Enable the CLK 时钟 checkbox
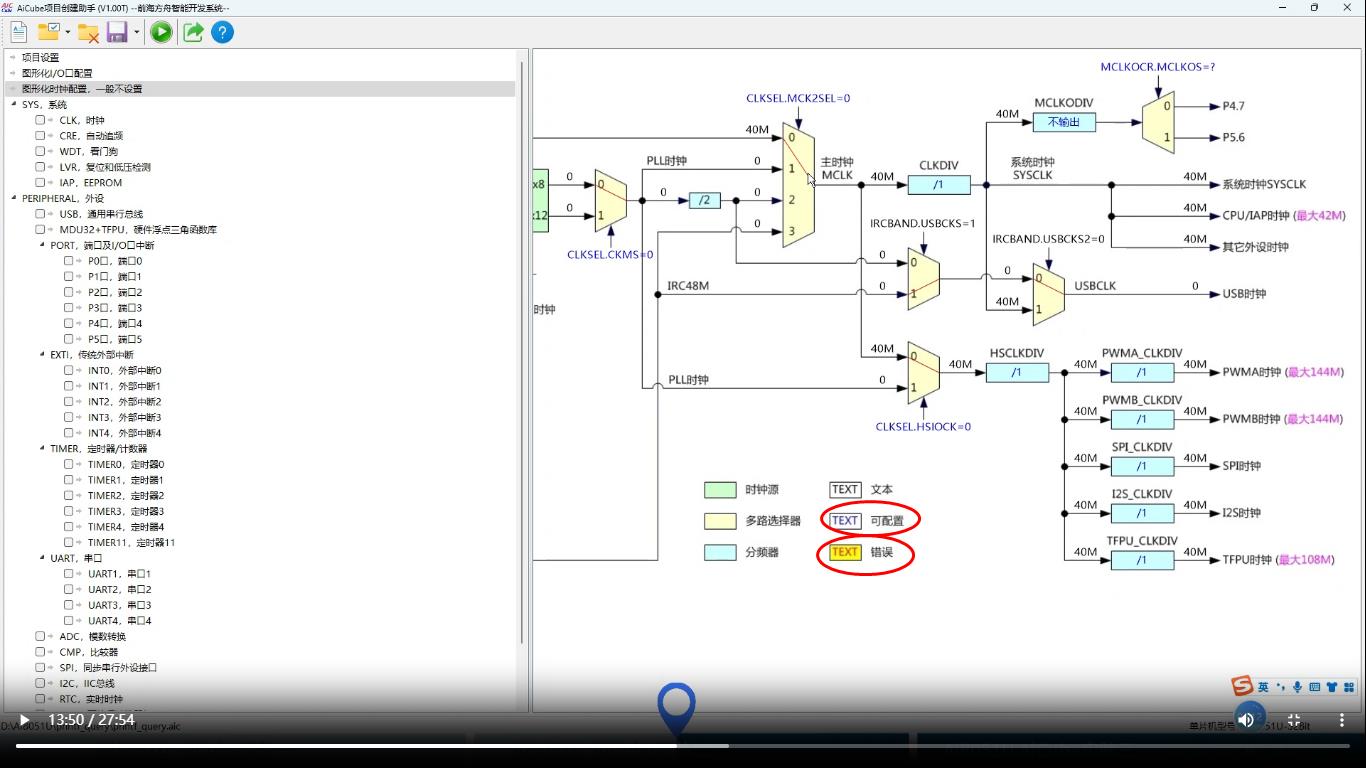 click(x=40, y=120)
